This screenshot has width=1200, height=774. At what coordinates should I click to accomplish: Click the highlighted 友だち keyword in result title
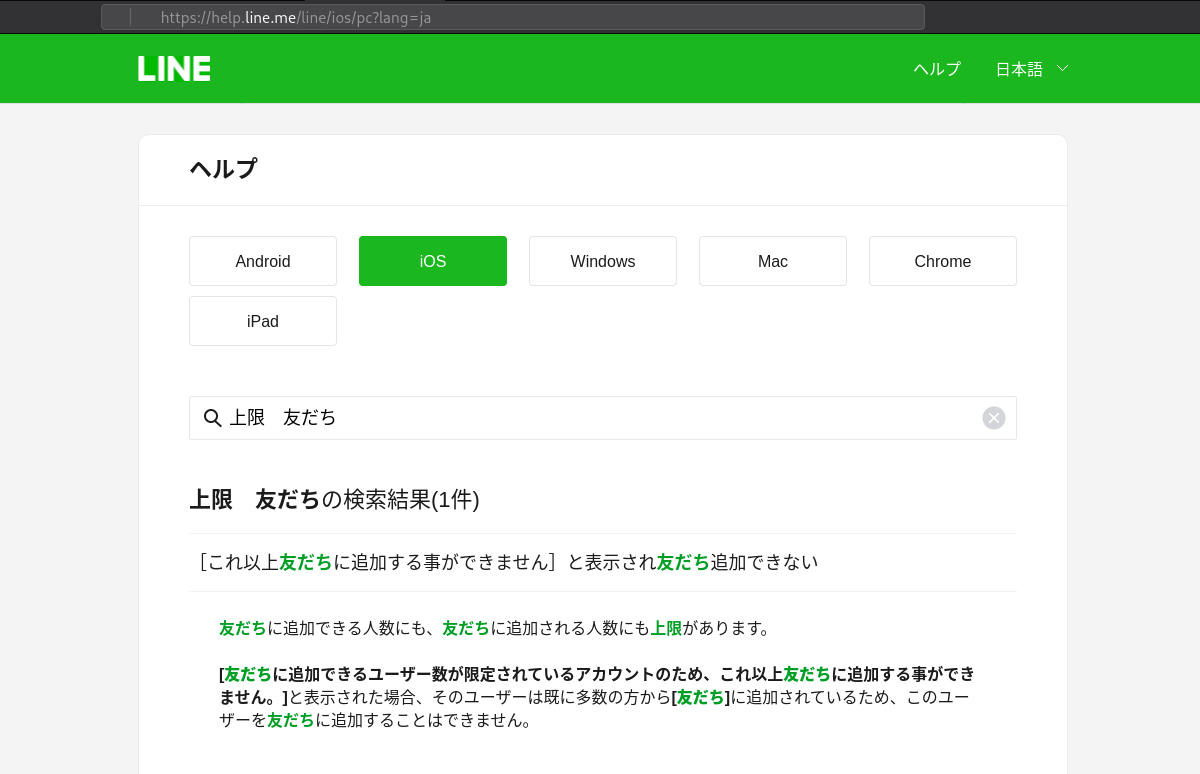coord(305,562)
